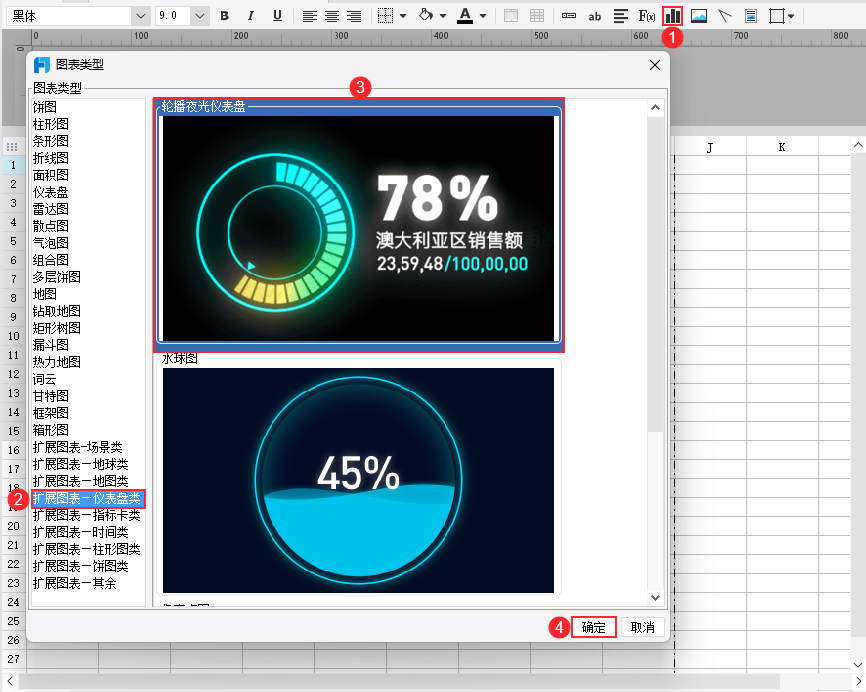
Task: Toggle underline formatting
Action: click(277, 16)
